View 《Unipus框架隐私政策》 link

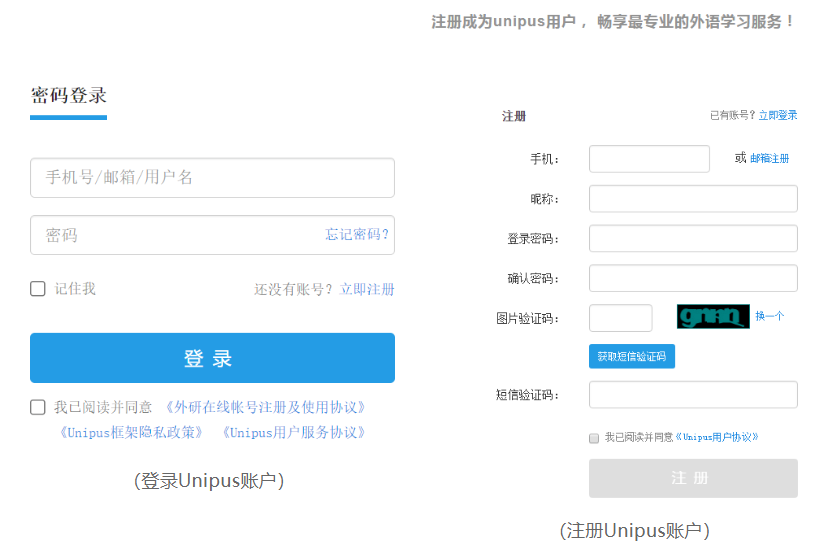pos(130,432)
